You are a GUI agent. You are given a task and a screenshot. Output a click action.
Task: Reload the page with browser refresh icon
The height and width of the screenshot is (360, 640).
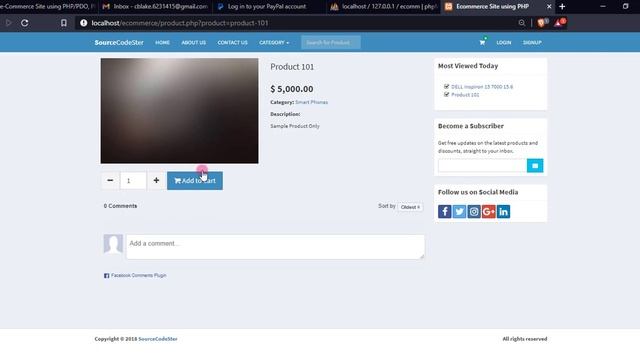click(24, 23)
